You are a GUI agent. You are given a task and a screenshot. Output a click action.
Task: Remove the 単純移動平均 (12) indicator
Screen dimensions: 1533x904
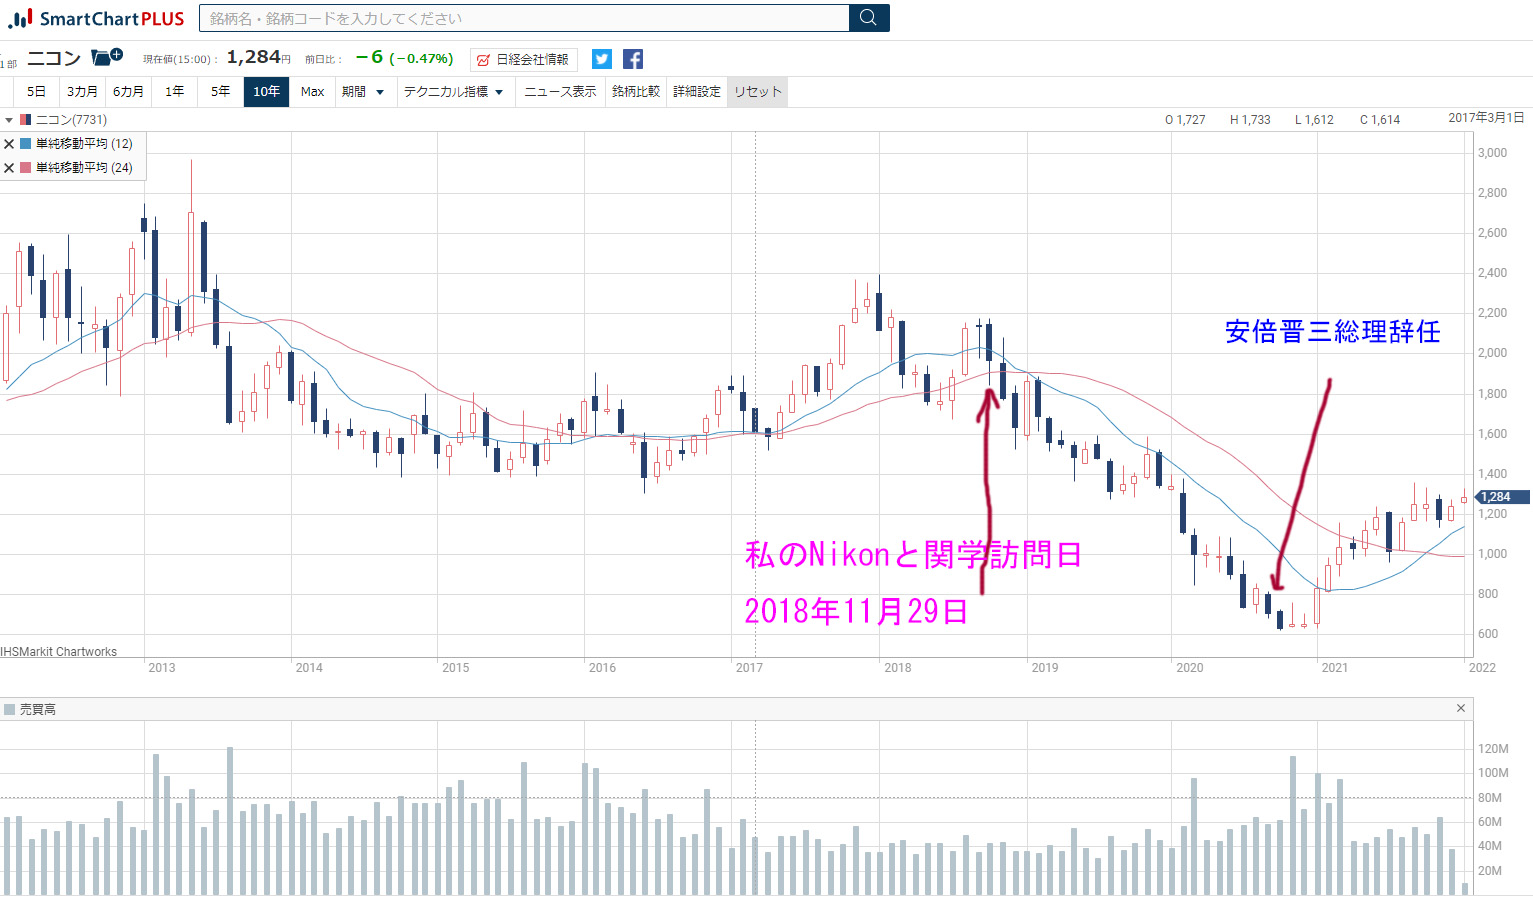pos(9,144)
